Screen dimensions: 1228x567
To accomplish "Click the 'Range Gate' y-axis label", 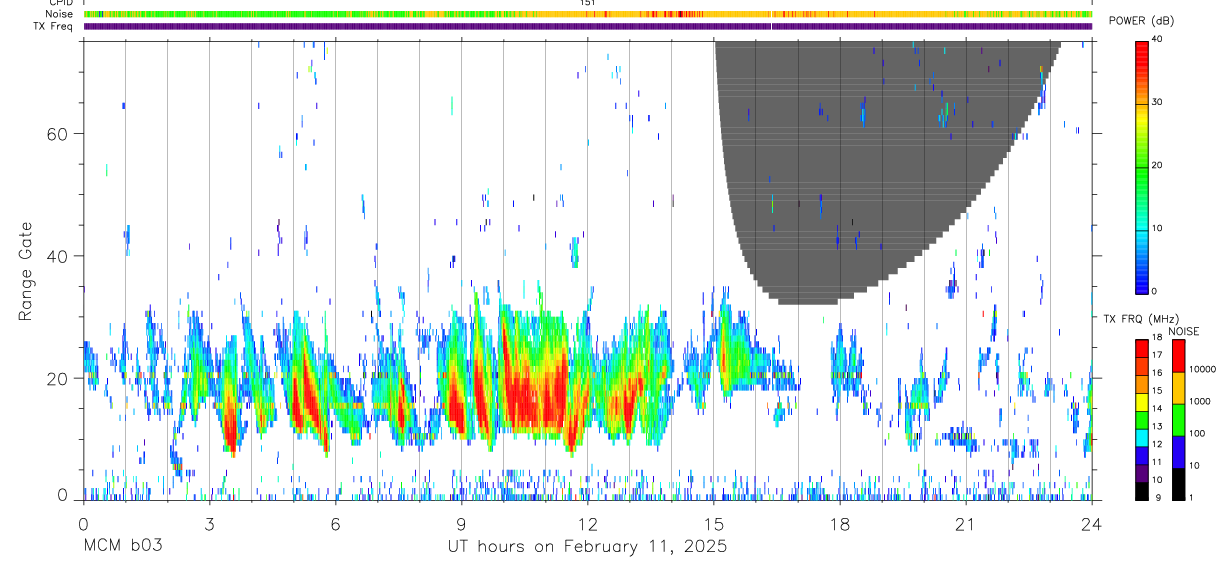I will (26, 269).
